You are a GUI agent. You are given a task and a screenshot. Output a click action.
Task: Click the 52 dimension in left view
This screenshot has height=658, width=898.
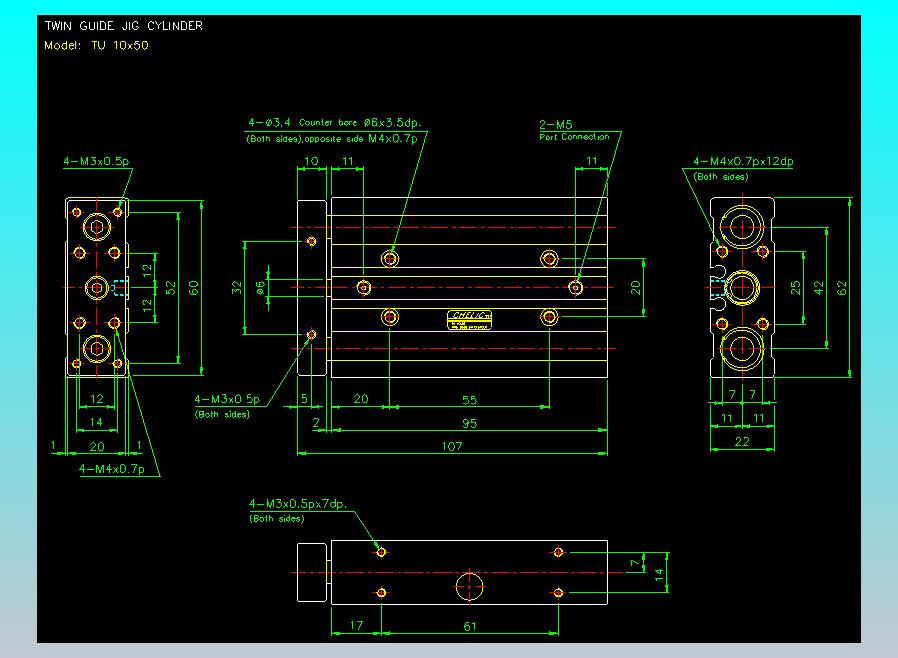point(170,288)
